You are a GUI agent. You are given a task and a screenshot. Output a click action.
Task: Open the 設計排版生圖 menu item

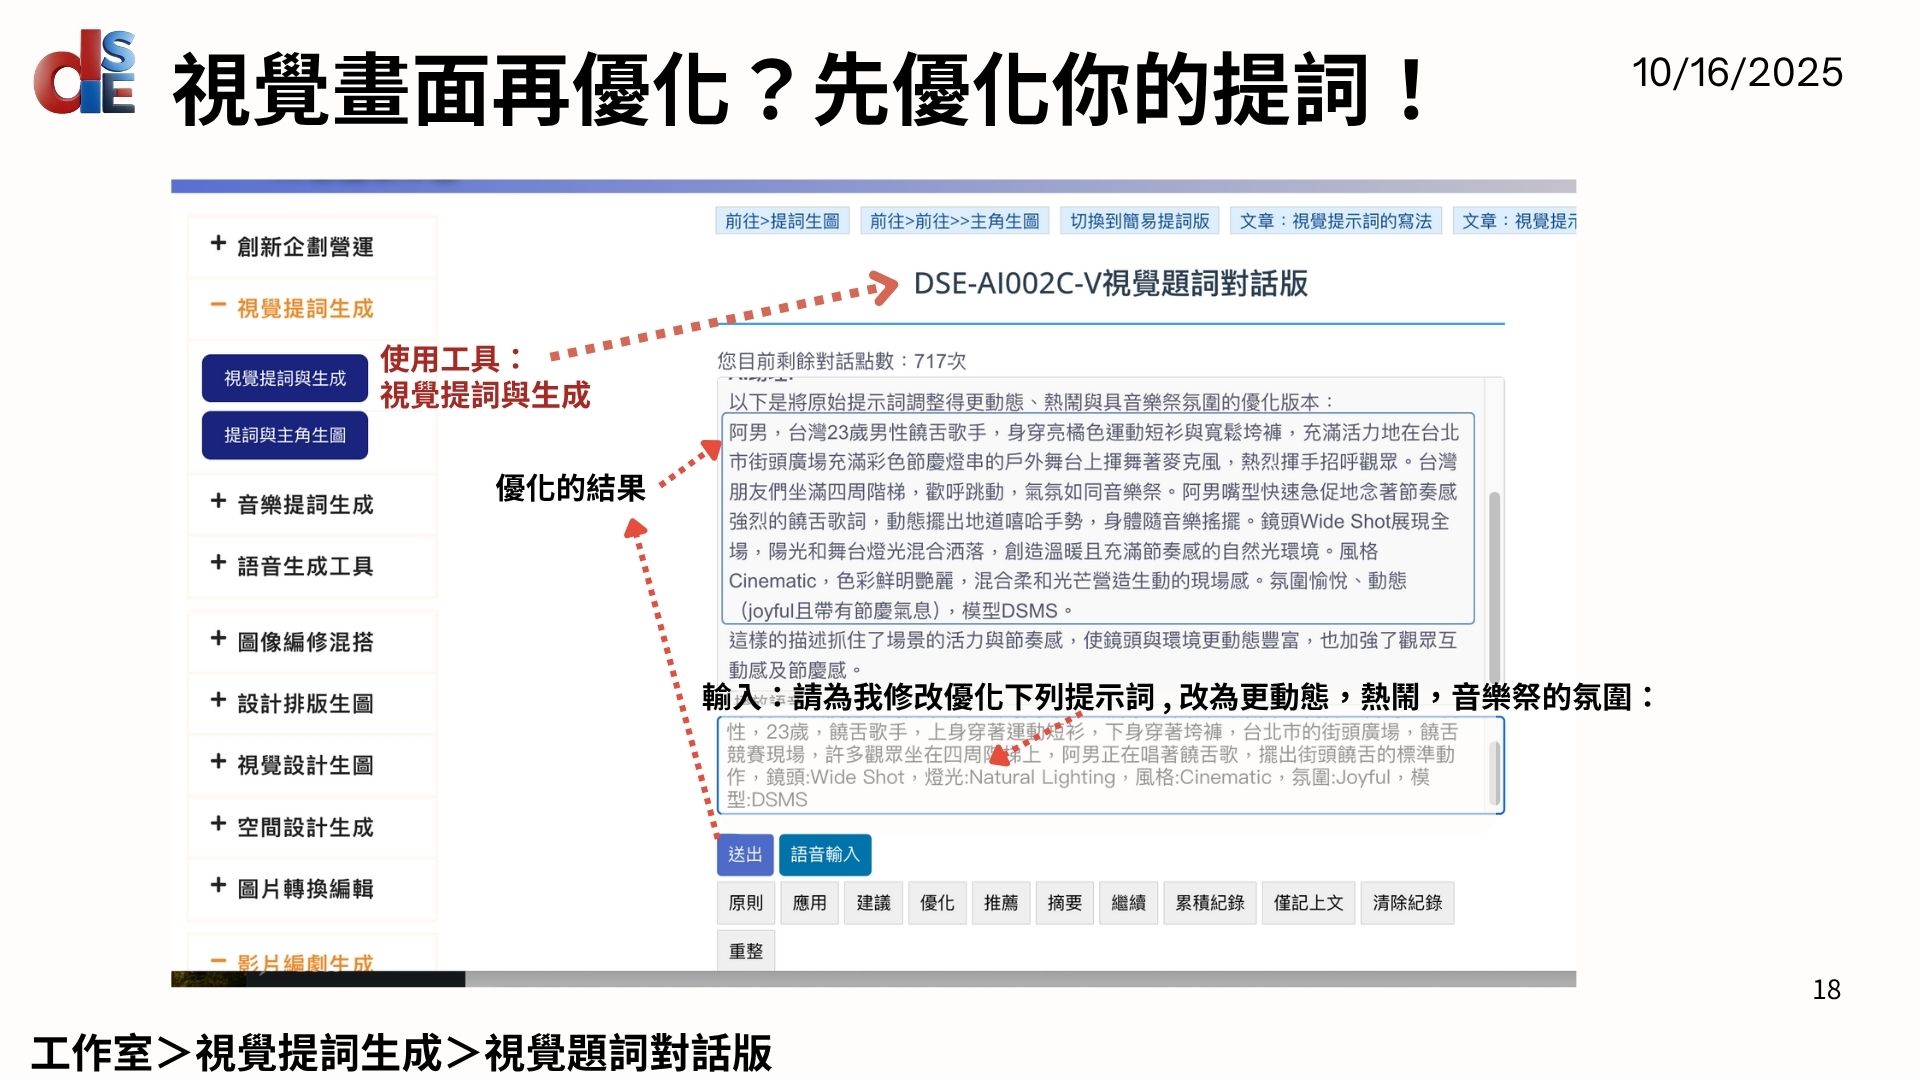pos(305,704)
